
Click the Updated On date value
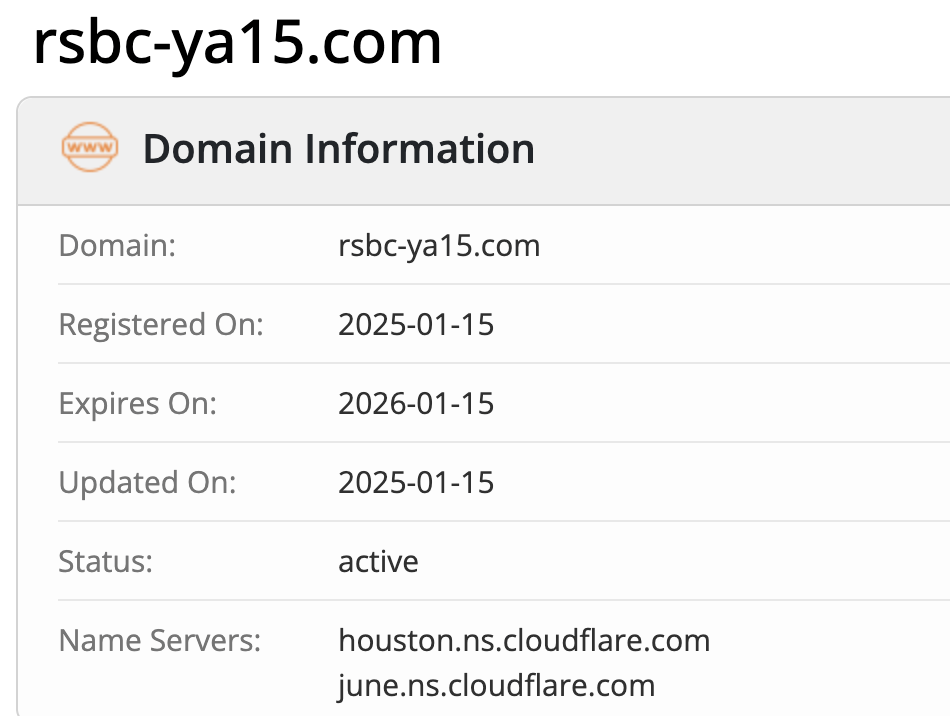(x=416, y=482)
